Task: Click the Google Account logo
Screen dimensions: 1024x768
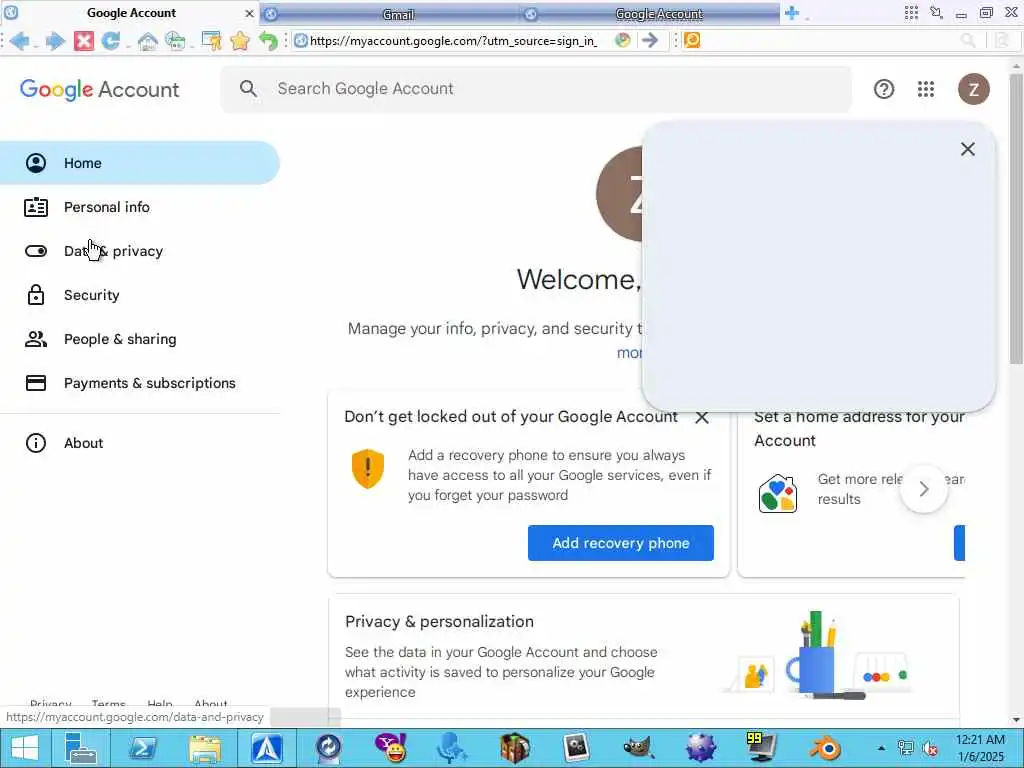Action: click(99, 89)
